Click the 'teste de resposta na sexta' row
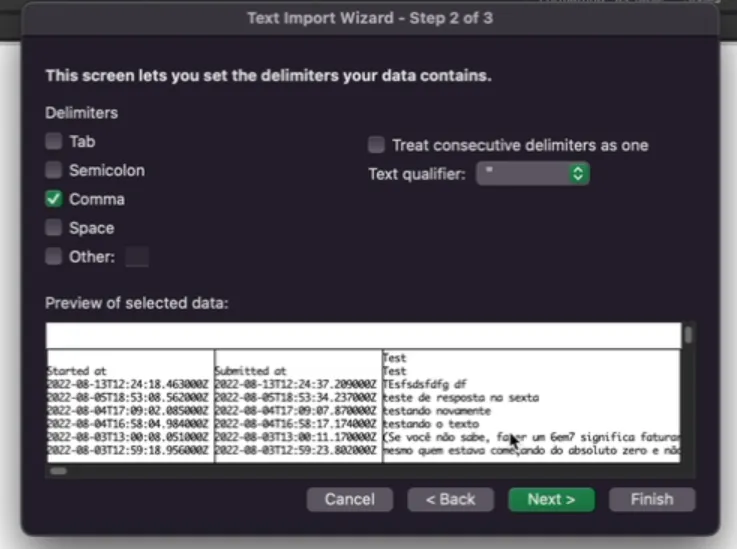This screenshot has width=737, height=549. point(461,398)
